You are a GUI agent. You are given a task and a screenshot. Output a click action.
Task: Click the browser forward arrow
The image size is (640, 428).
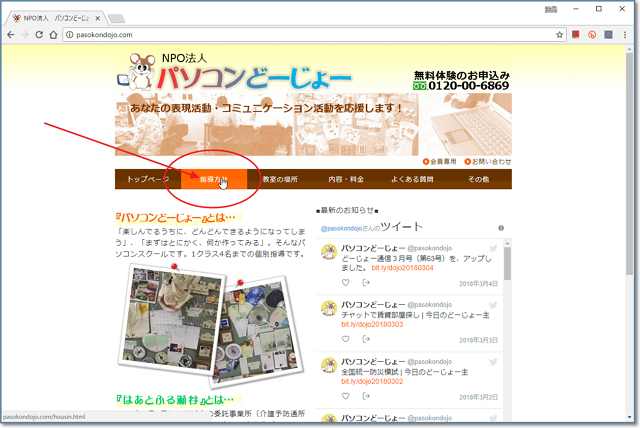coord(25,35)
